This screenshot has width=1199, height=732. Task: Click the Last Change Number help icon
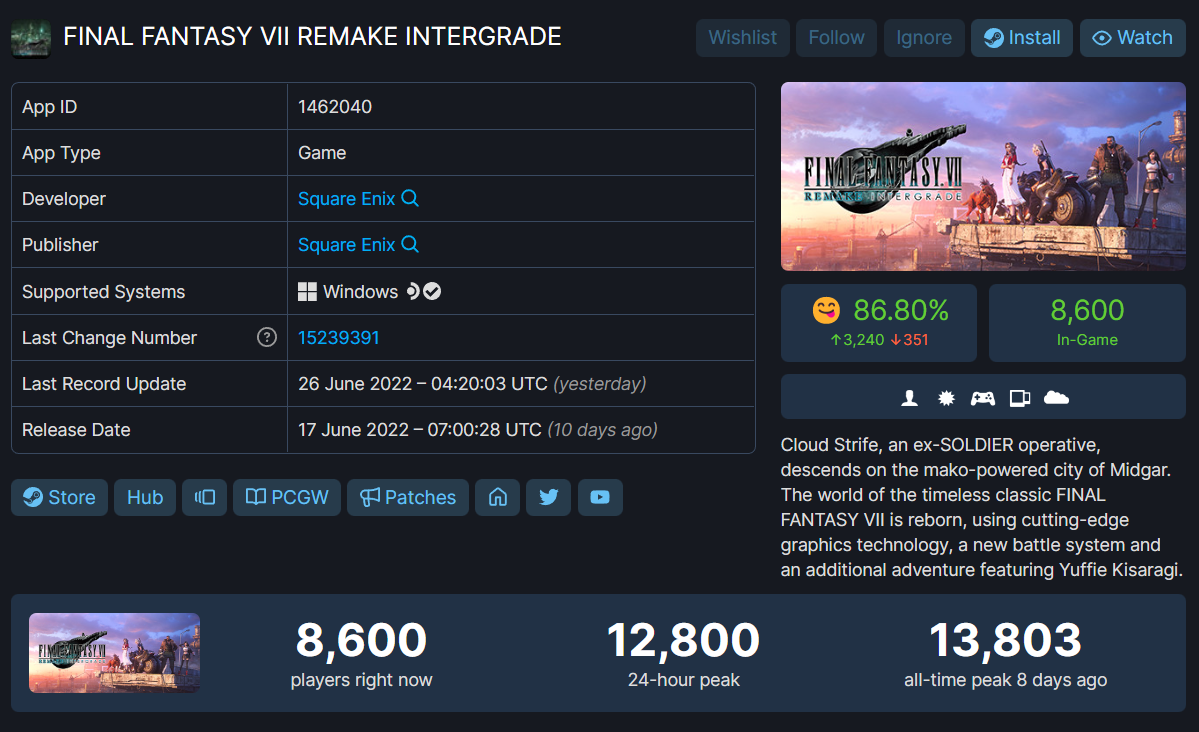pyautogui.click(x=267, y=337)
